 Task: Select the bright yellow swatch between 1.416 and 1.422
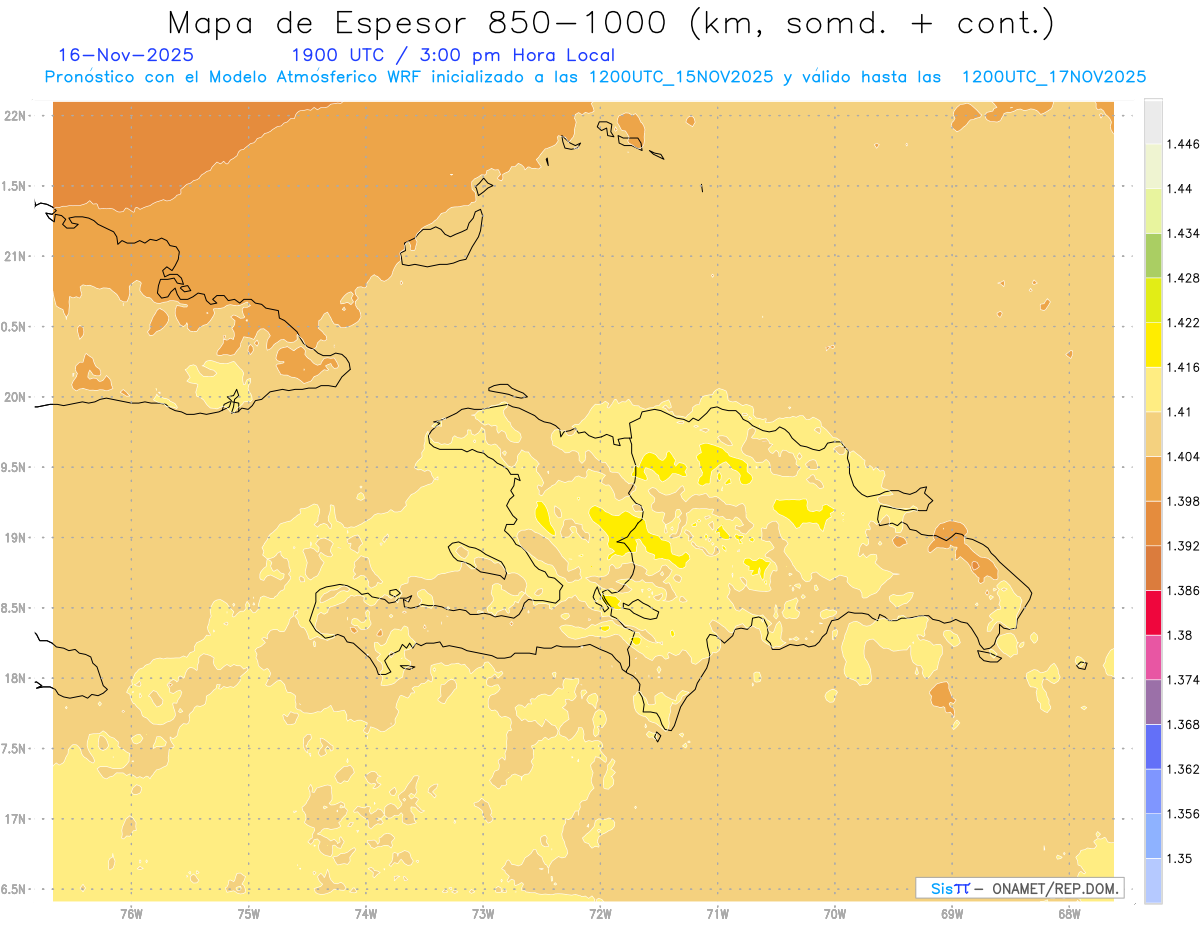pos(1153,345)
